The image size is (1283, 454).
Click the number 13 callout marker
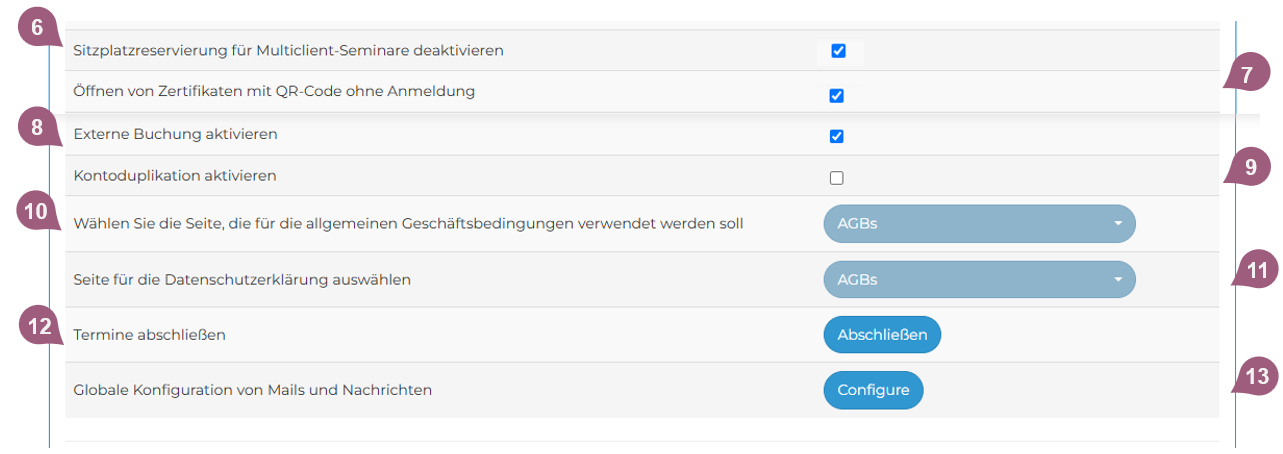pyautogui.click(x=1258, y=377)
